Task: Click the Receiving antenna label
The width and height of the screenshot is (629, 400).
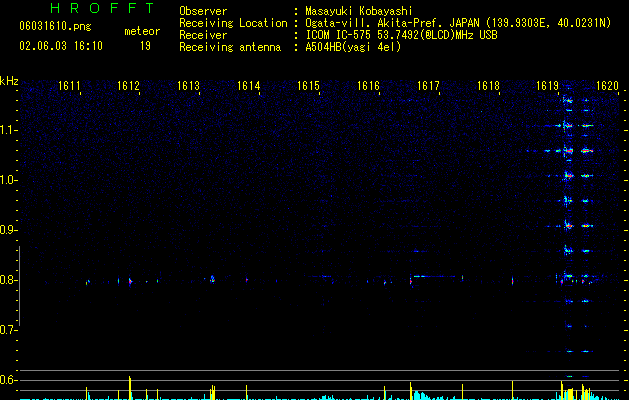Action: tap(230, 47)
